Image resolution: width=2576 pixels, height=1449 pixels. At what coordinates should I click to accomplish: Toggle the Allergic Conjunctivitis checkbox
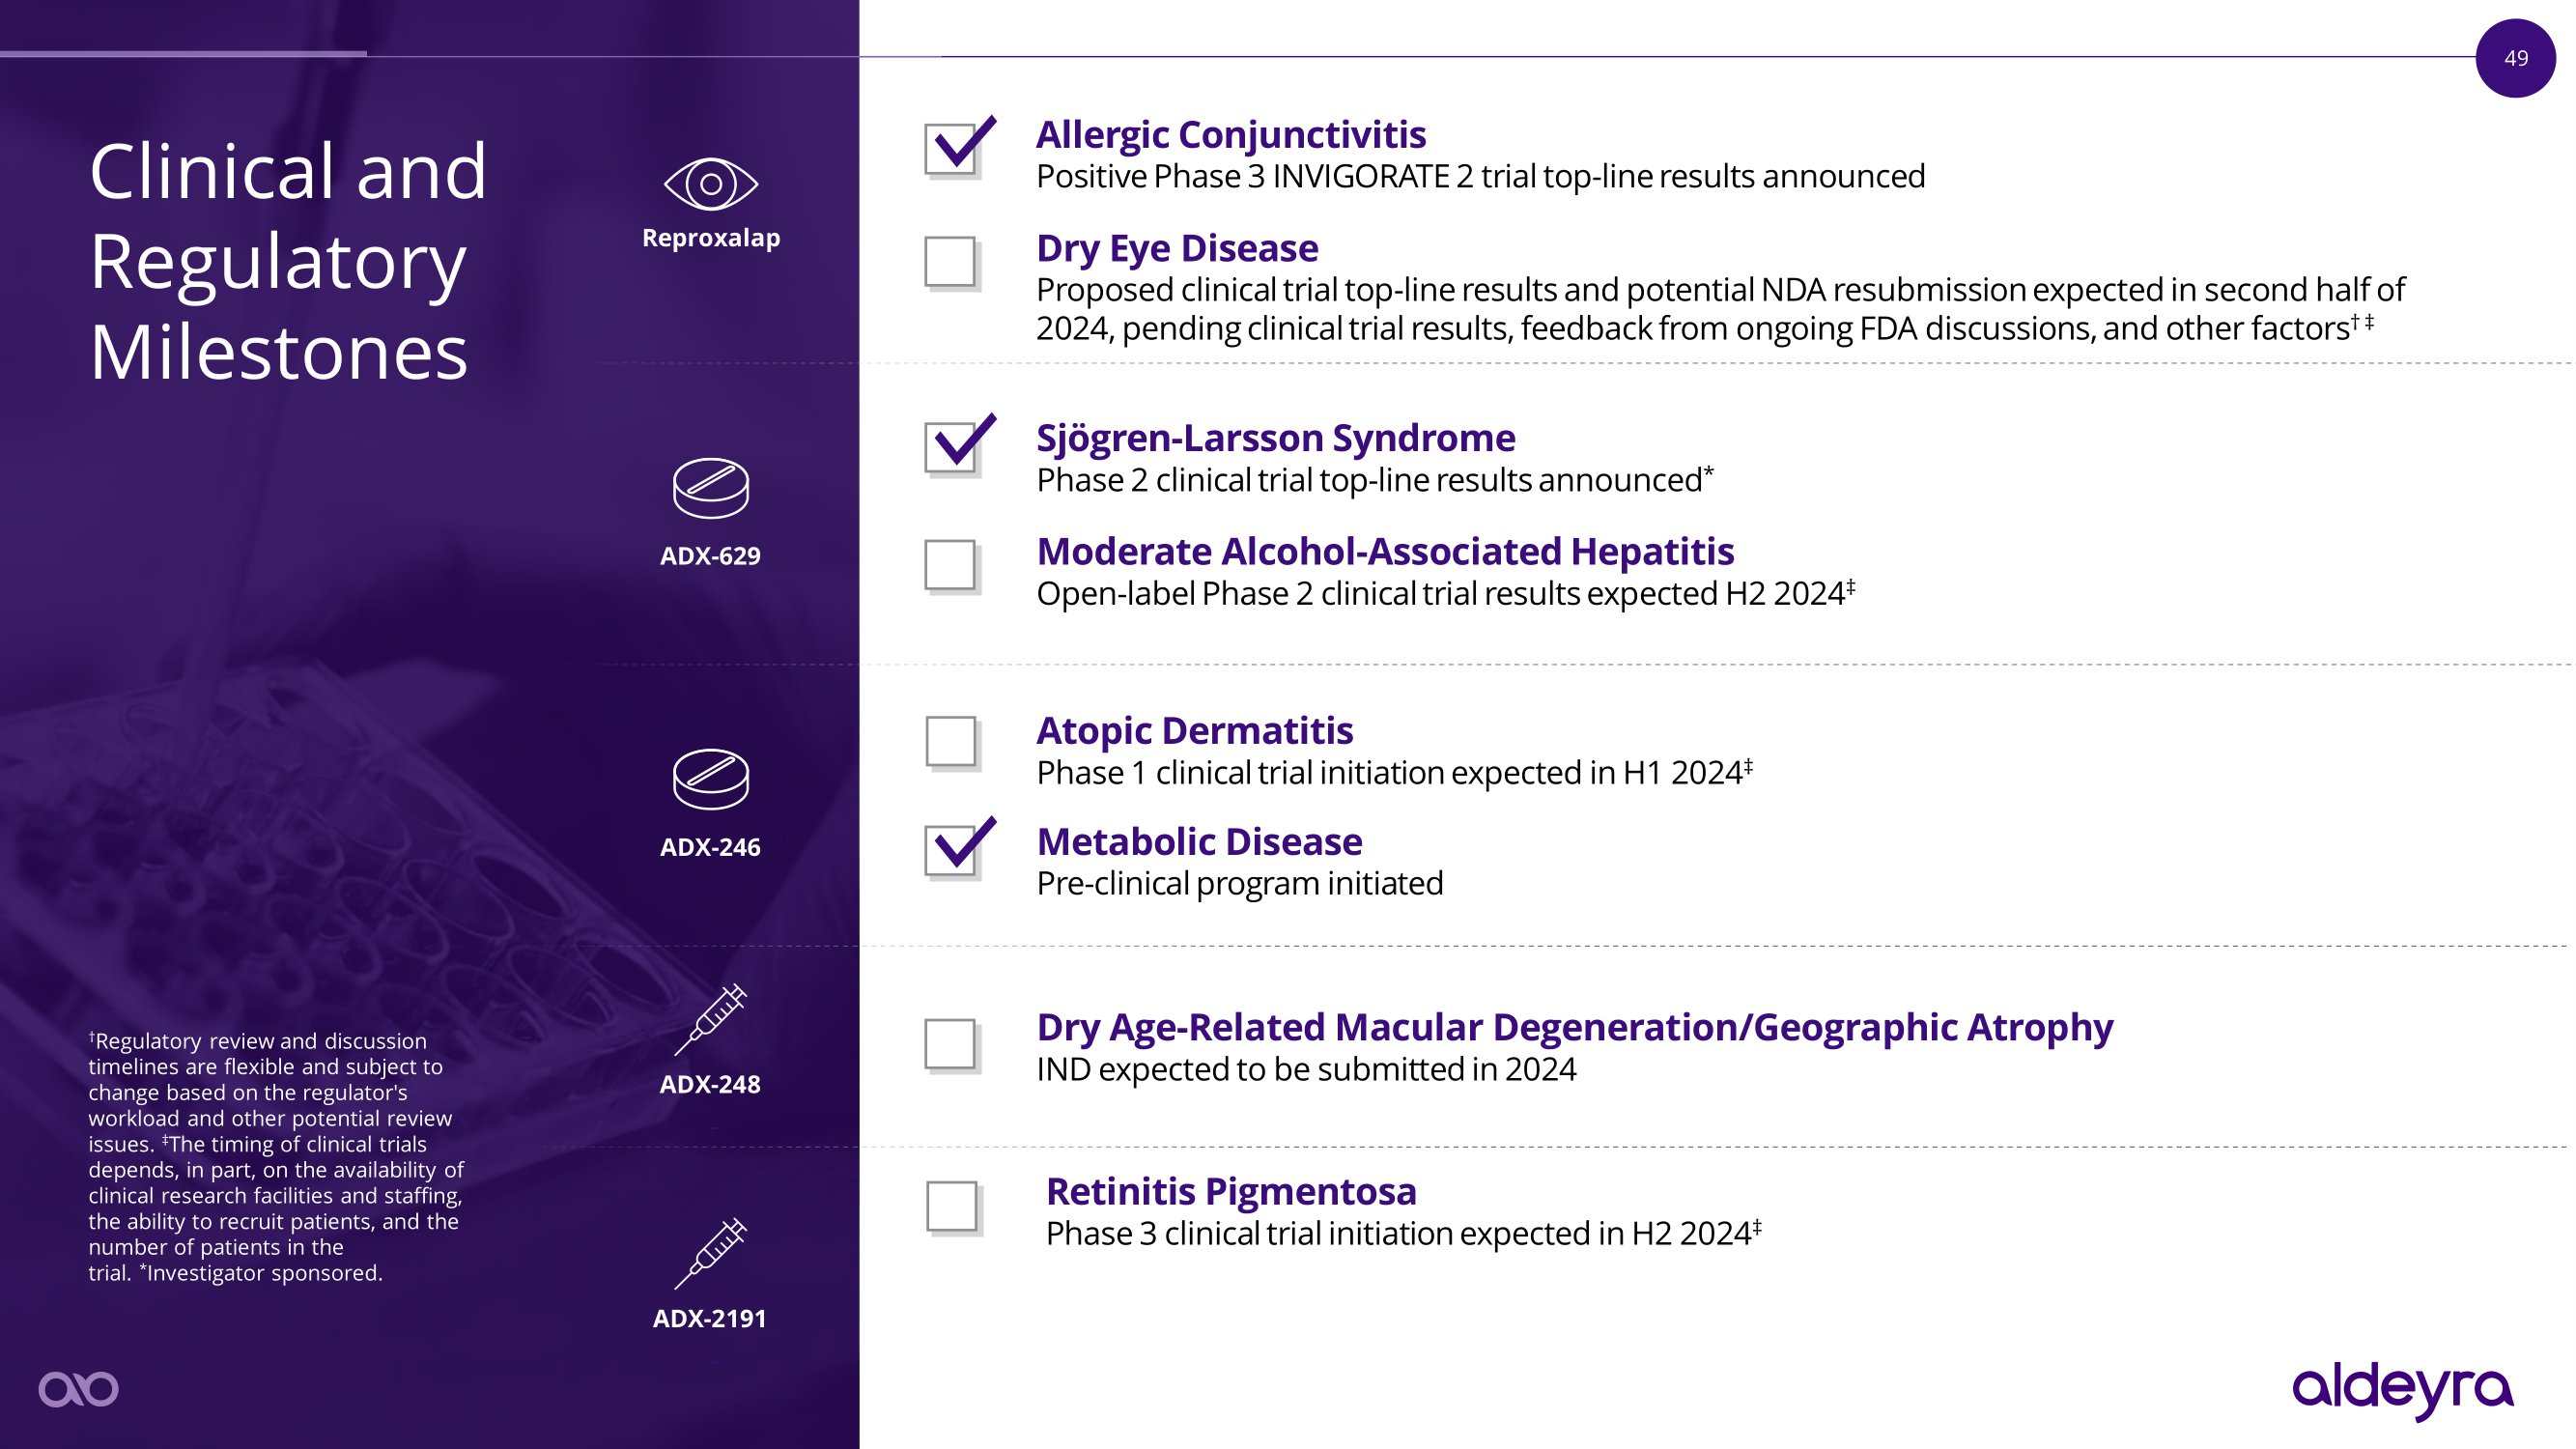coord(950,148)
